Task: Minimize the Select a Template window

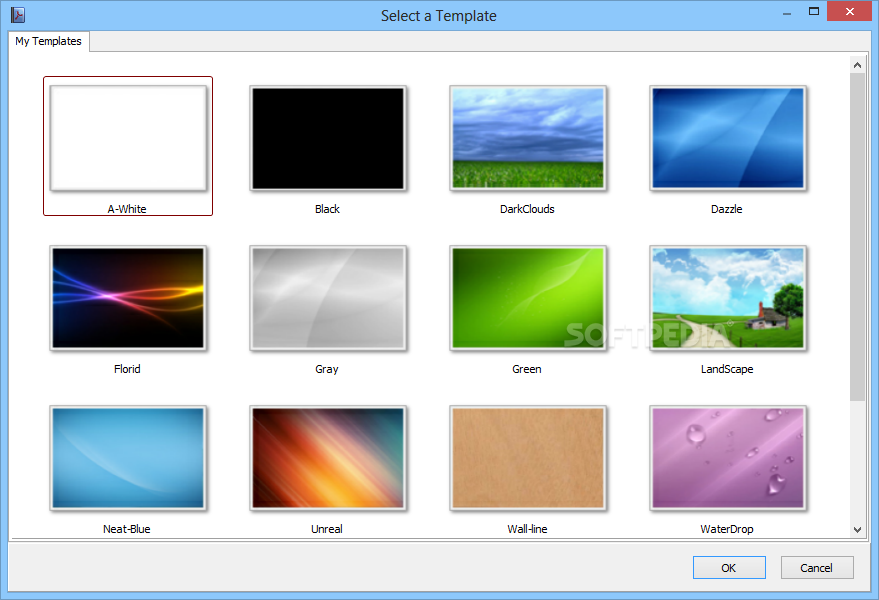Action: tap(787, 12)
